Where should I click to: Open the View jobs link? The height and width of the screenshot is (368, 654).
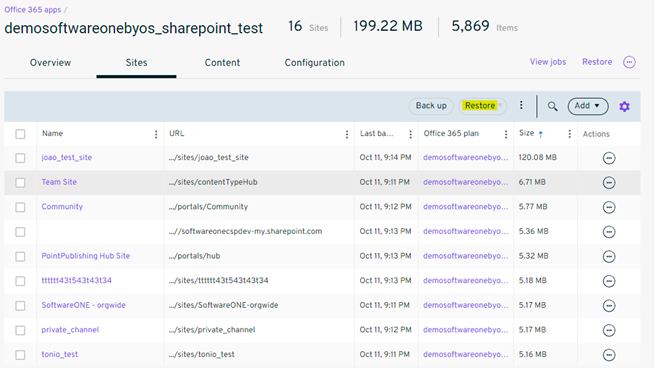click(x=548, y=62)
